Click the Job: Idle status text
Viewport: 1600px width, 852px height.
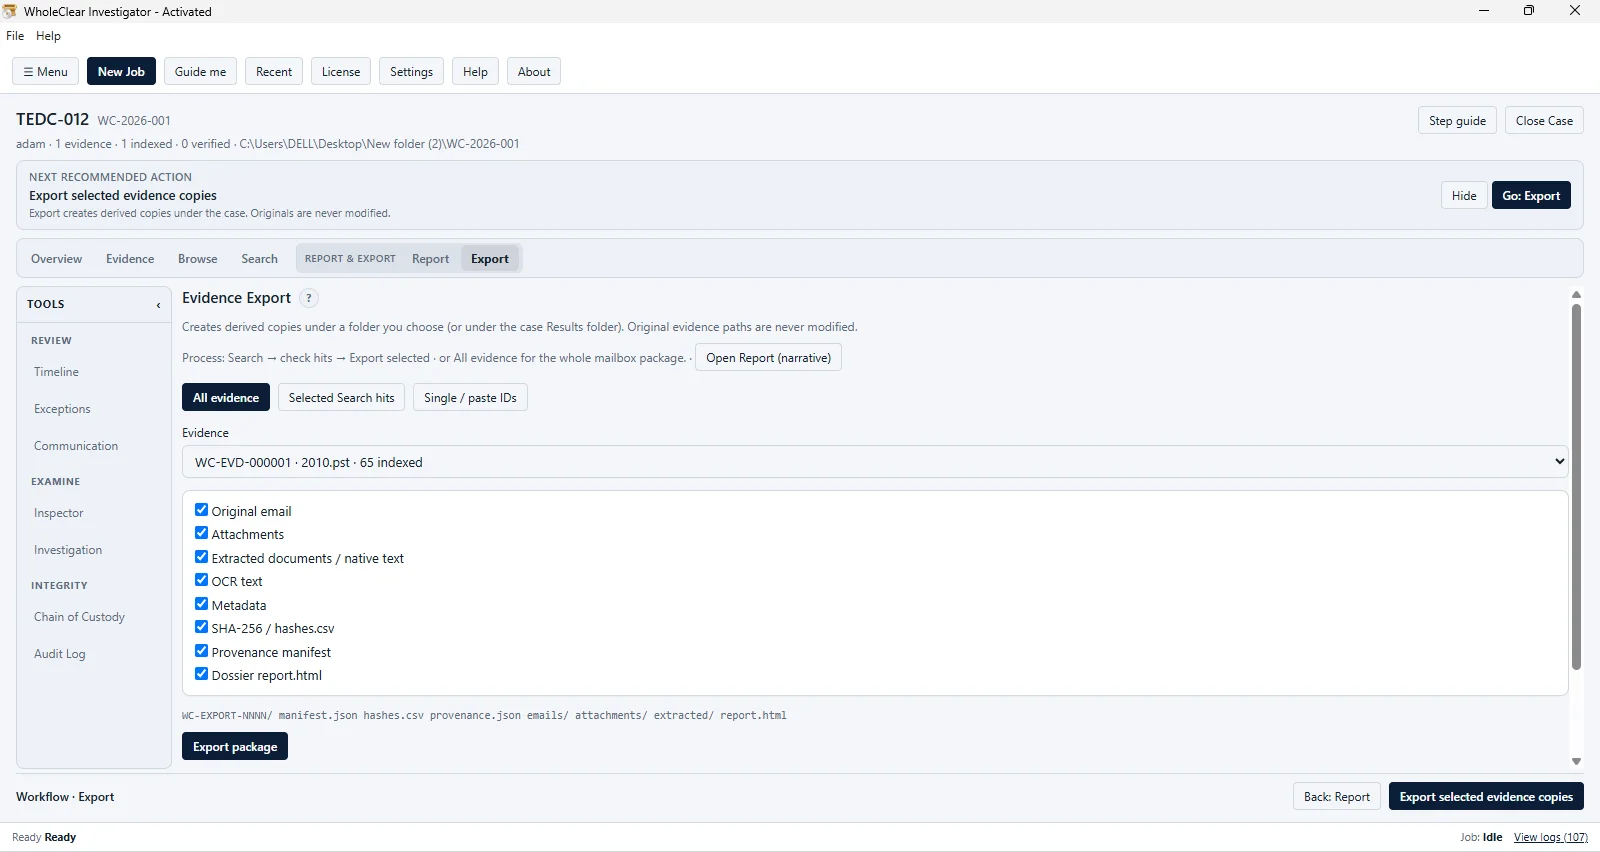(x=1481, y=838)
